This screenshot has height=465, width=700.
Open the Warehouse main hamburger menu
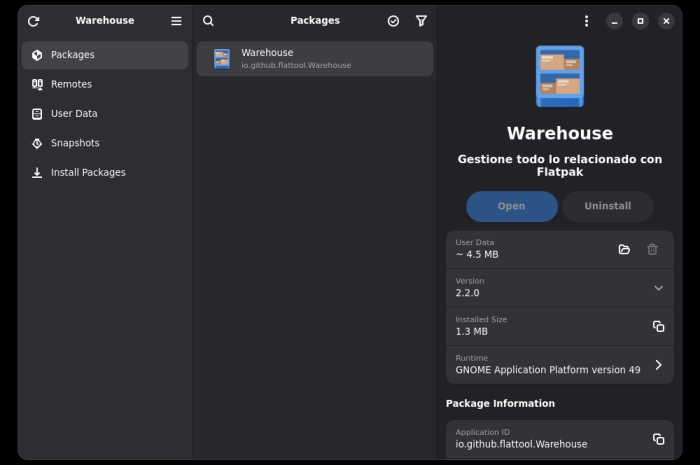coord(176,21)
